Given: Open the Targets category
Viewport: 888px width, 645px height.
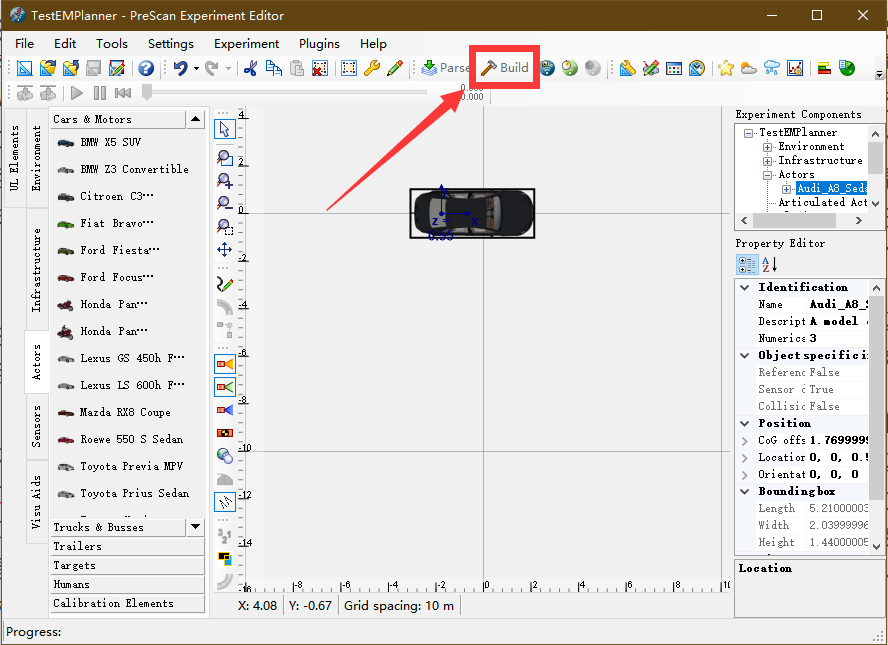Looking at the screenshot, I should point(127,566).
